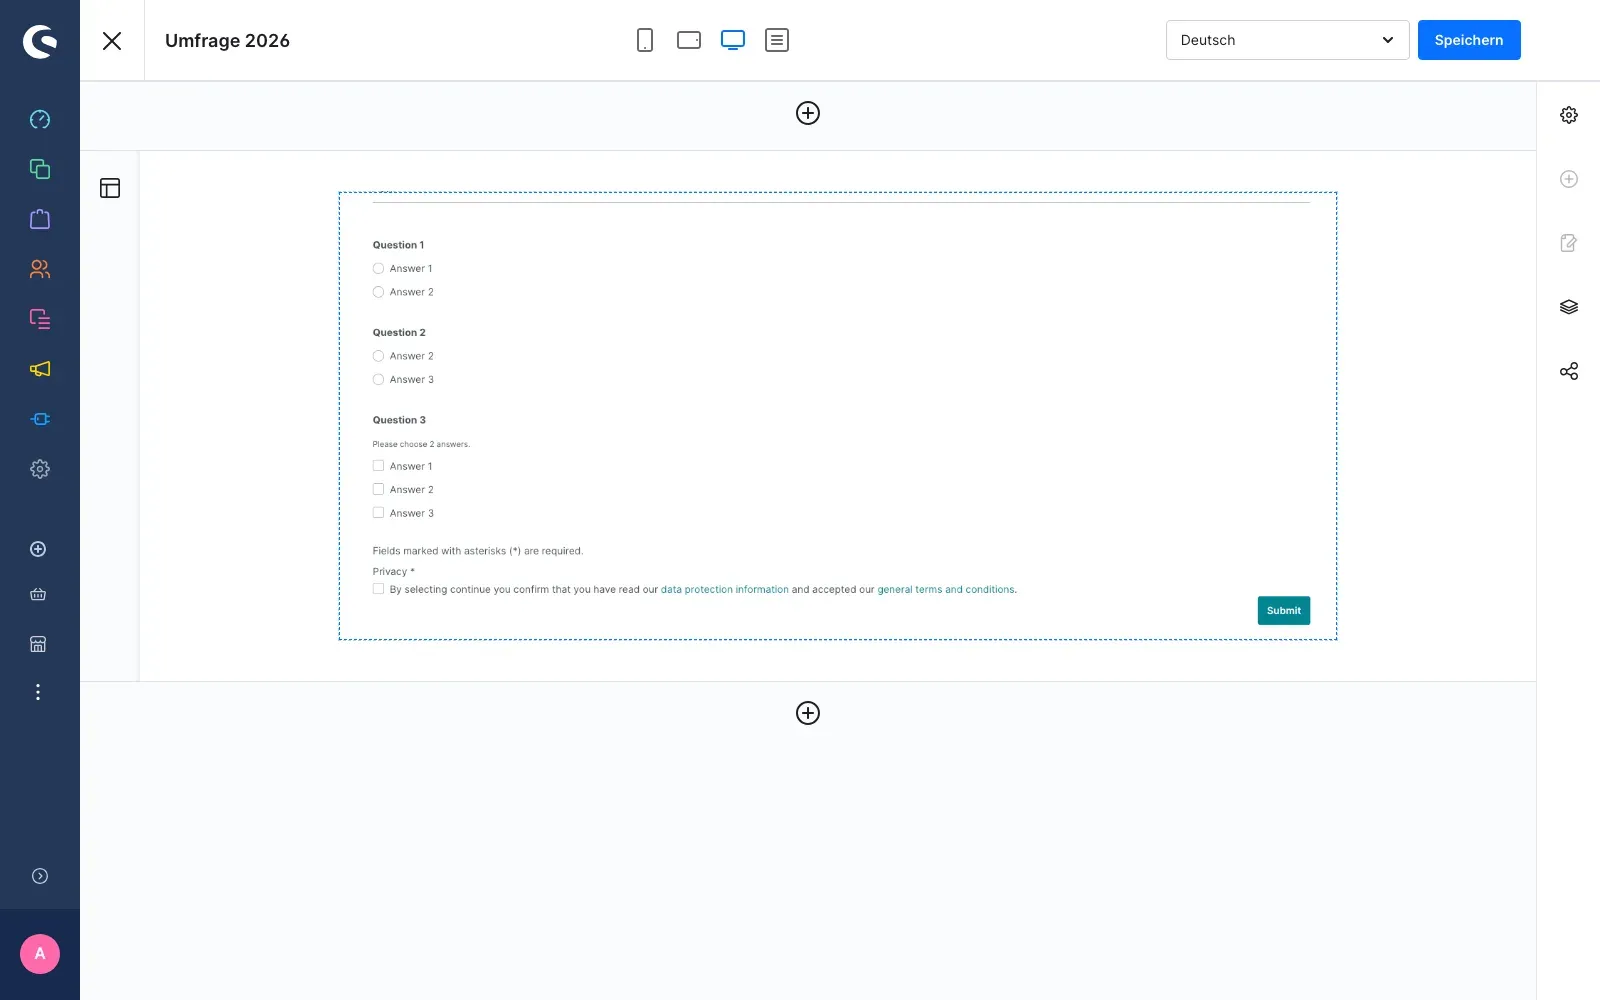The image size is (1600, 1000).
Task: Switch to form view icon
Action: pos(777,40)
